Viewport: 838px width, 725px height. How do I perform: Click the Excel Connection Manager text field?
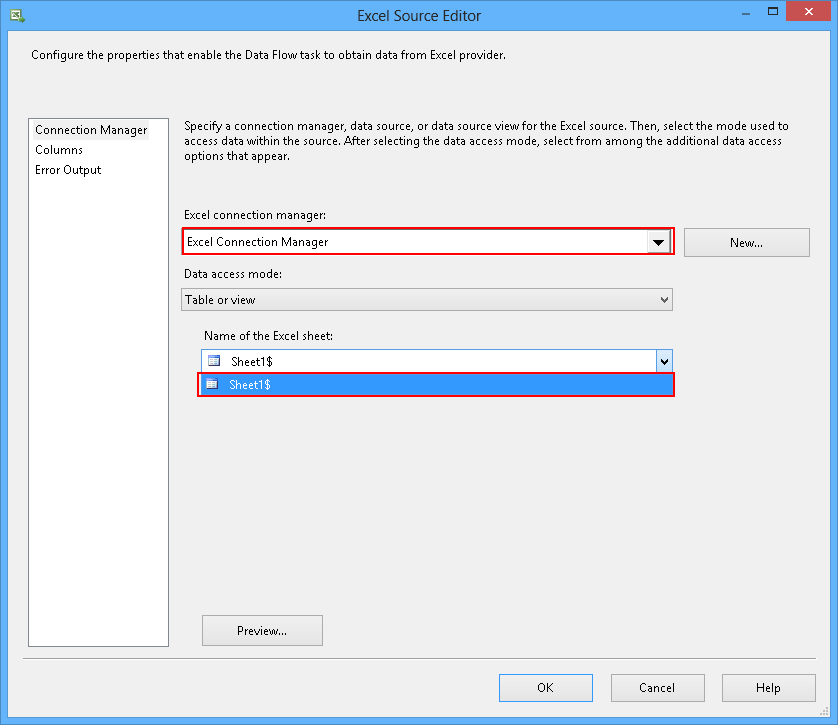(x=414, y=242)
